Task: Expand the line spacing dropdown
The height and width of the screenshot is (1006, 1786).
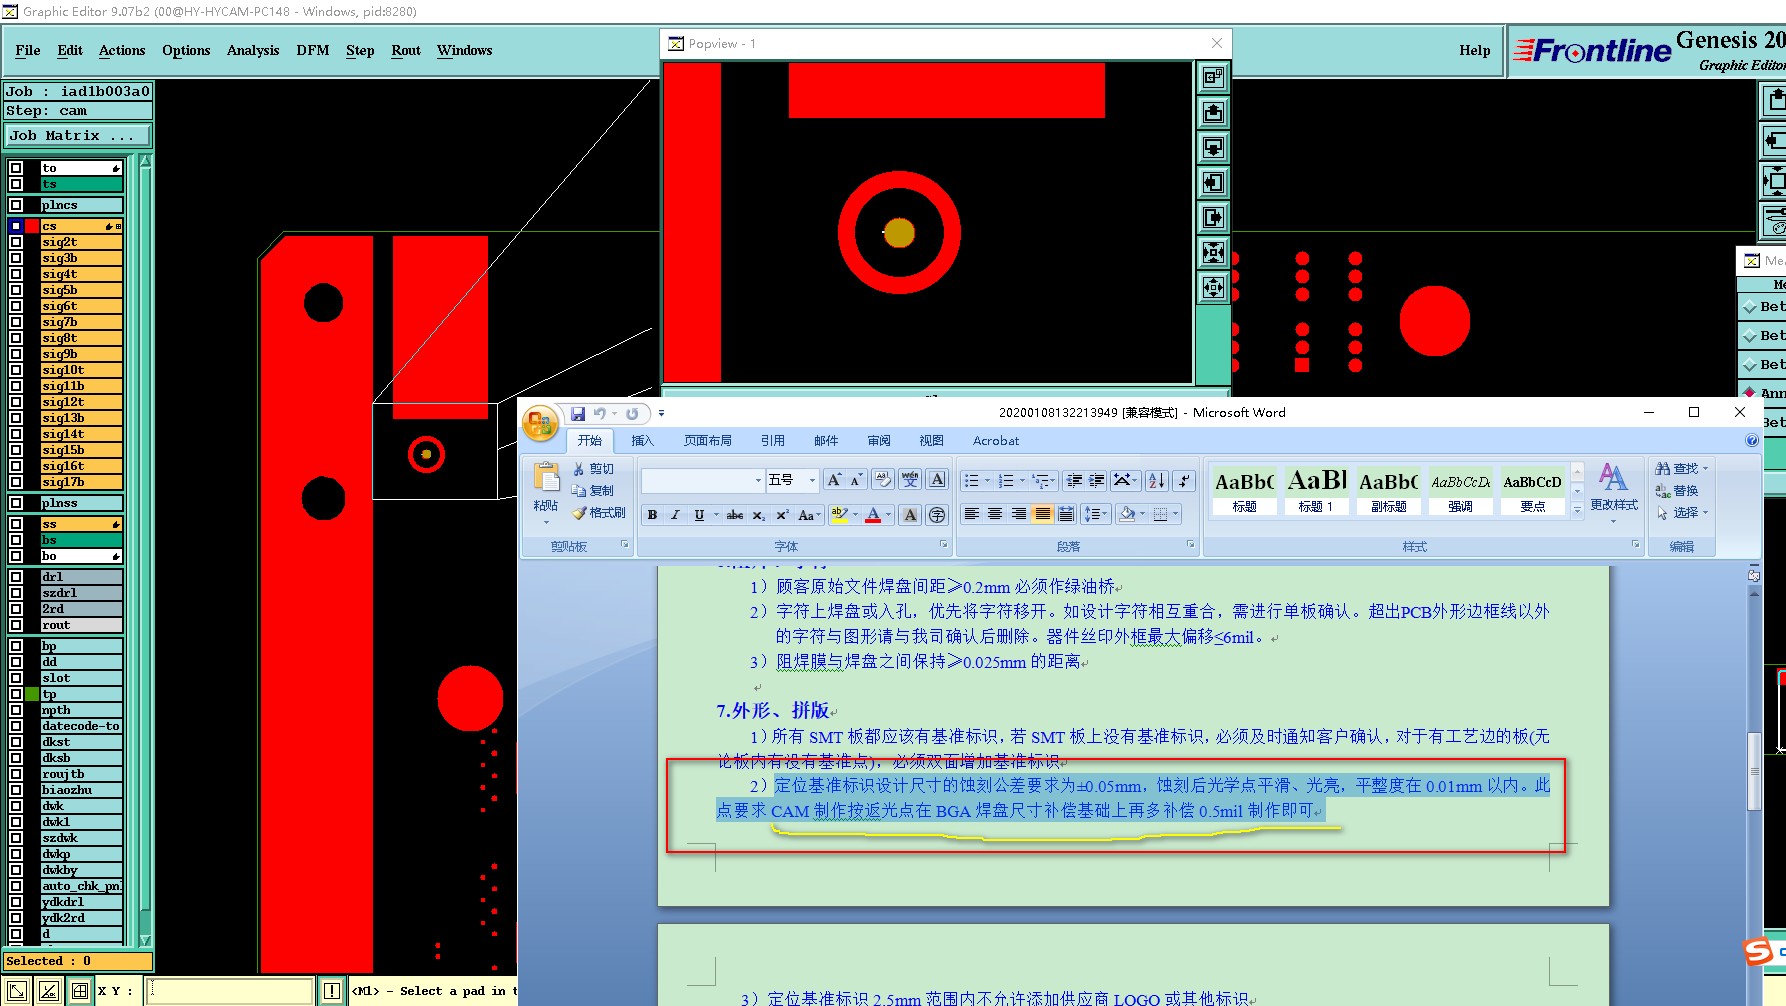Action: point(1107,514)
